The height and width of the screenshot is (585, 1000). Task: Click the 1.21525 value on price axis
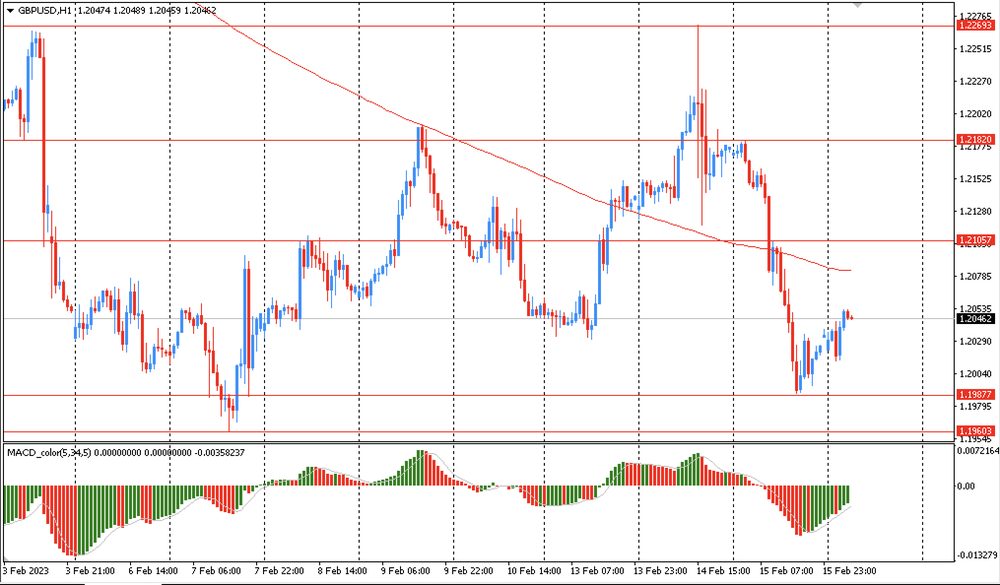pos(975,179)
